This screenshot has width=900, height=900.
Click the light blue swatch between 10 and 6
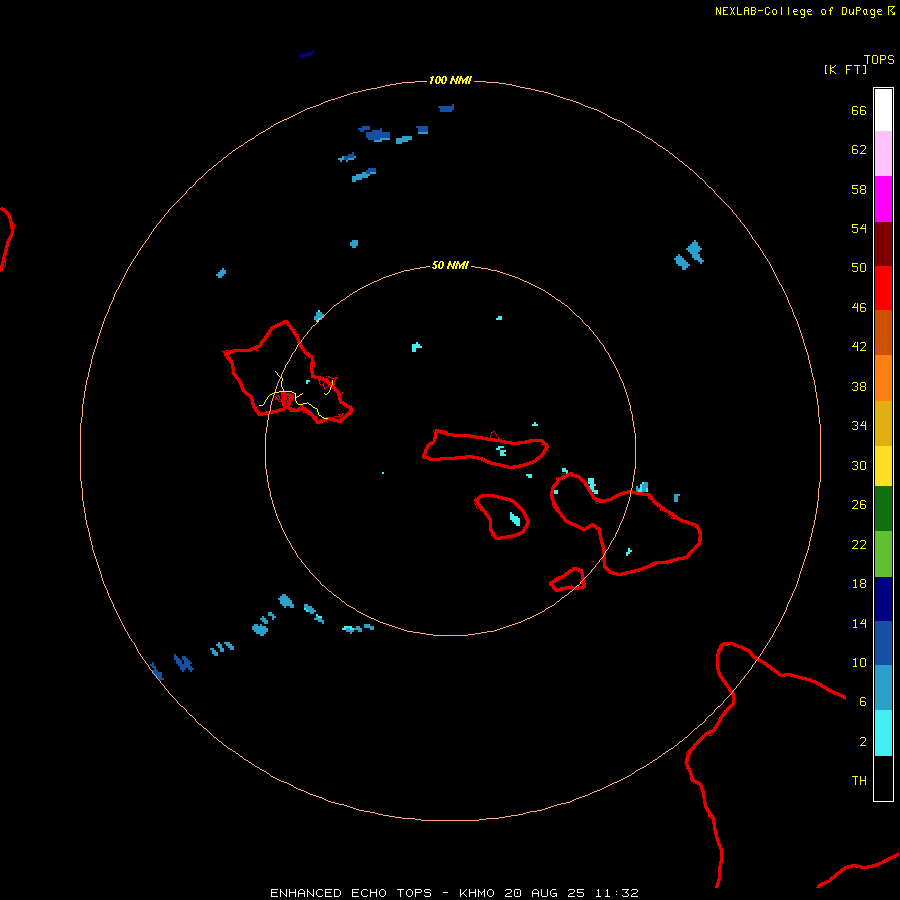(x=883, y=688)
